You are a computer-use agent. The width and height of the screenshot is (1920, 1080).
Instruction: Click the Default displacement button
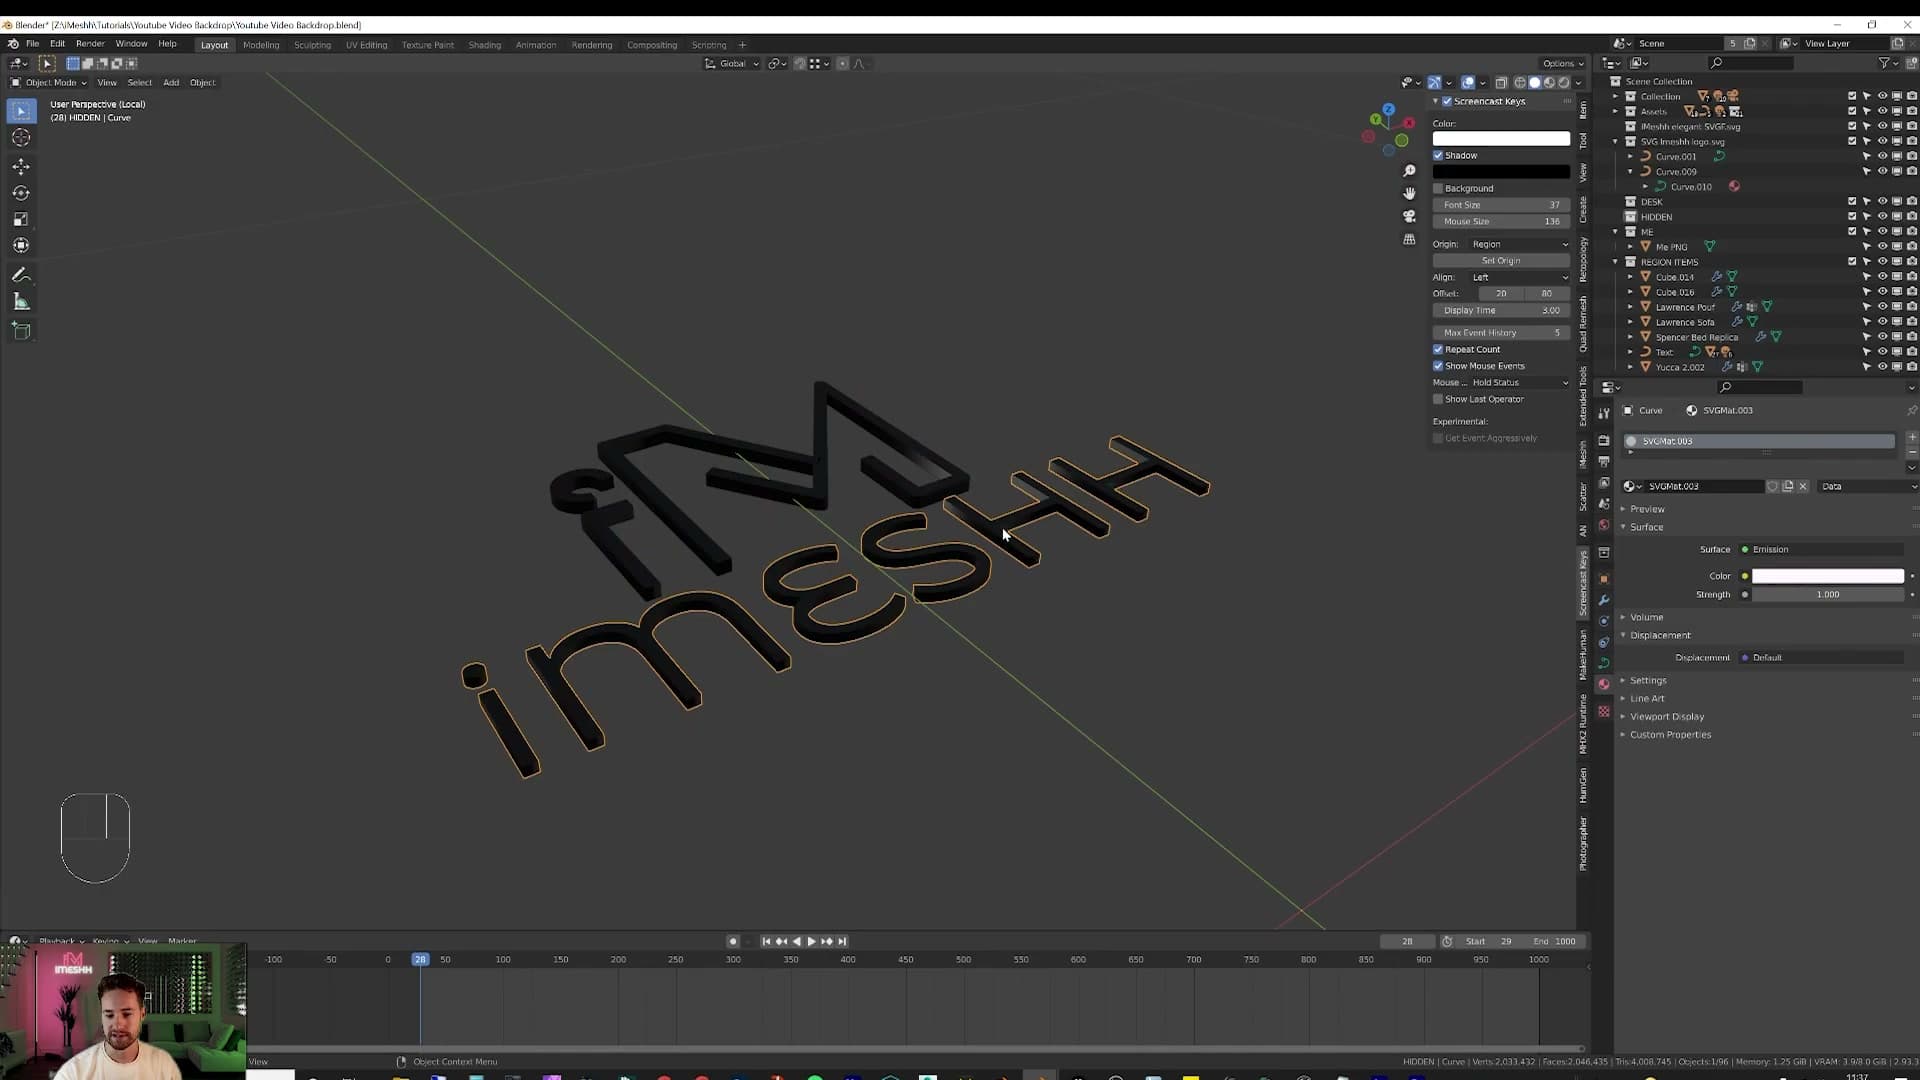point(1821,658)
